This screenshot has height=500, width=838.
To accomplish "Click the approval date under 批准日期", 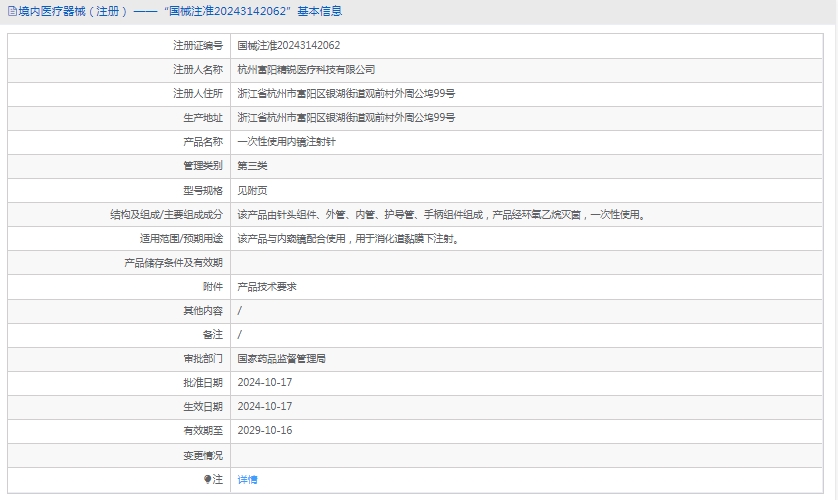I will click(x=264, y=383).
